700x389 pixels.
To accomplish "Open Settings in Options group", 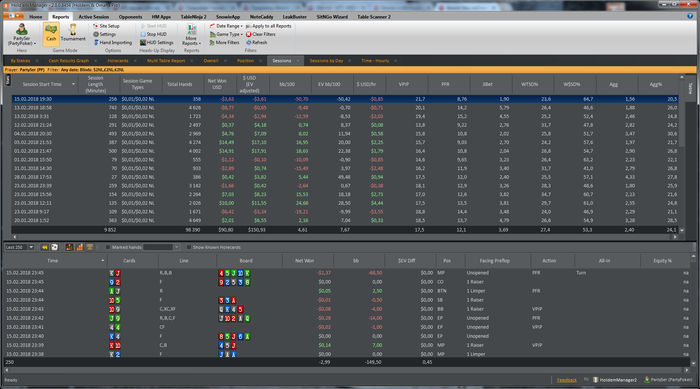I will coord(104,34).
